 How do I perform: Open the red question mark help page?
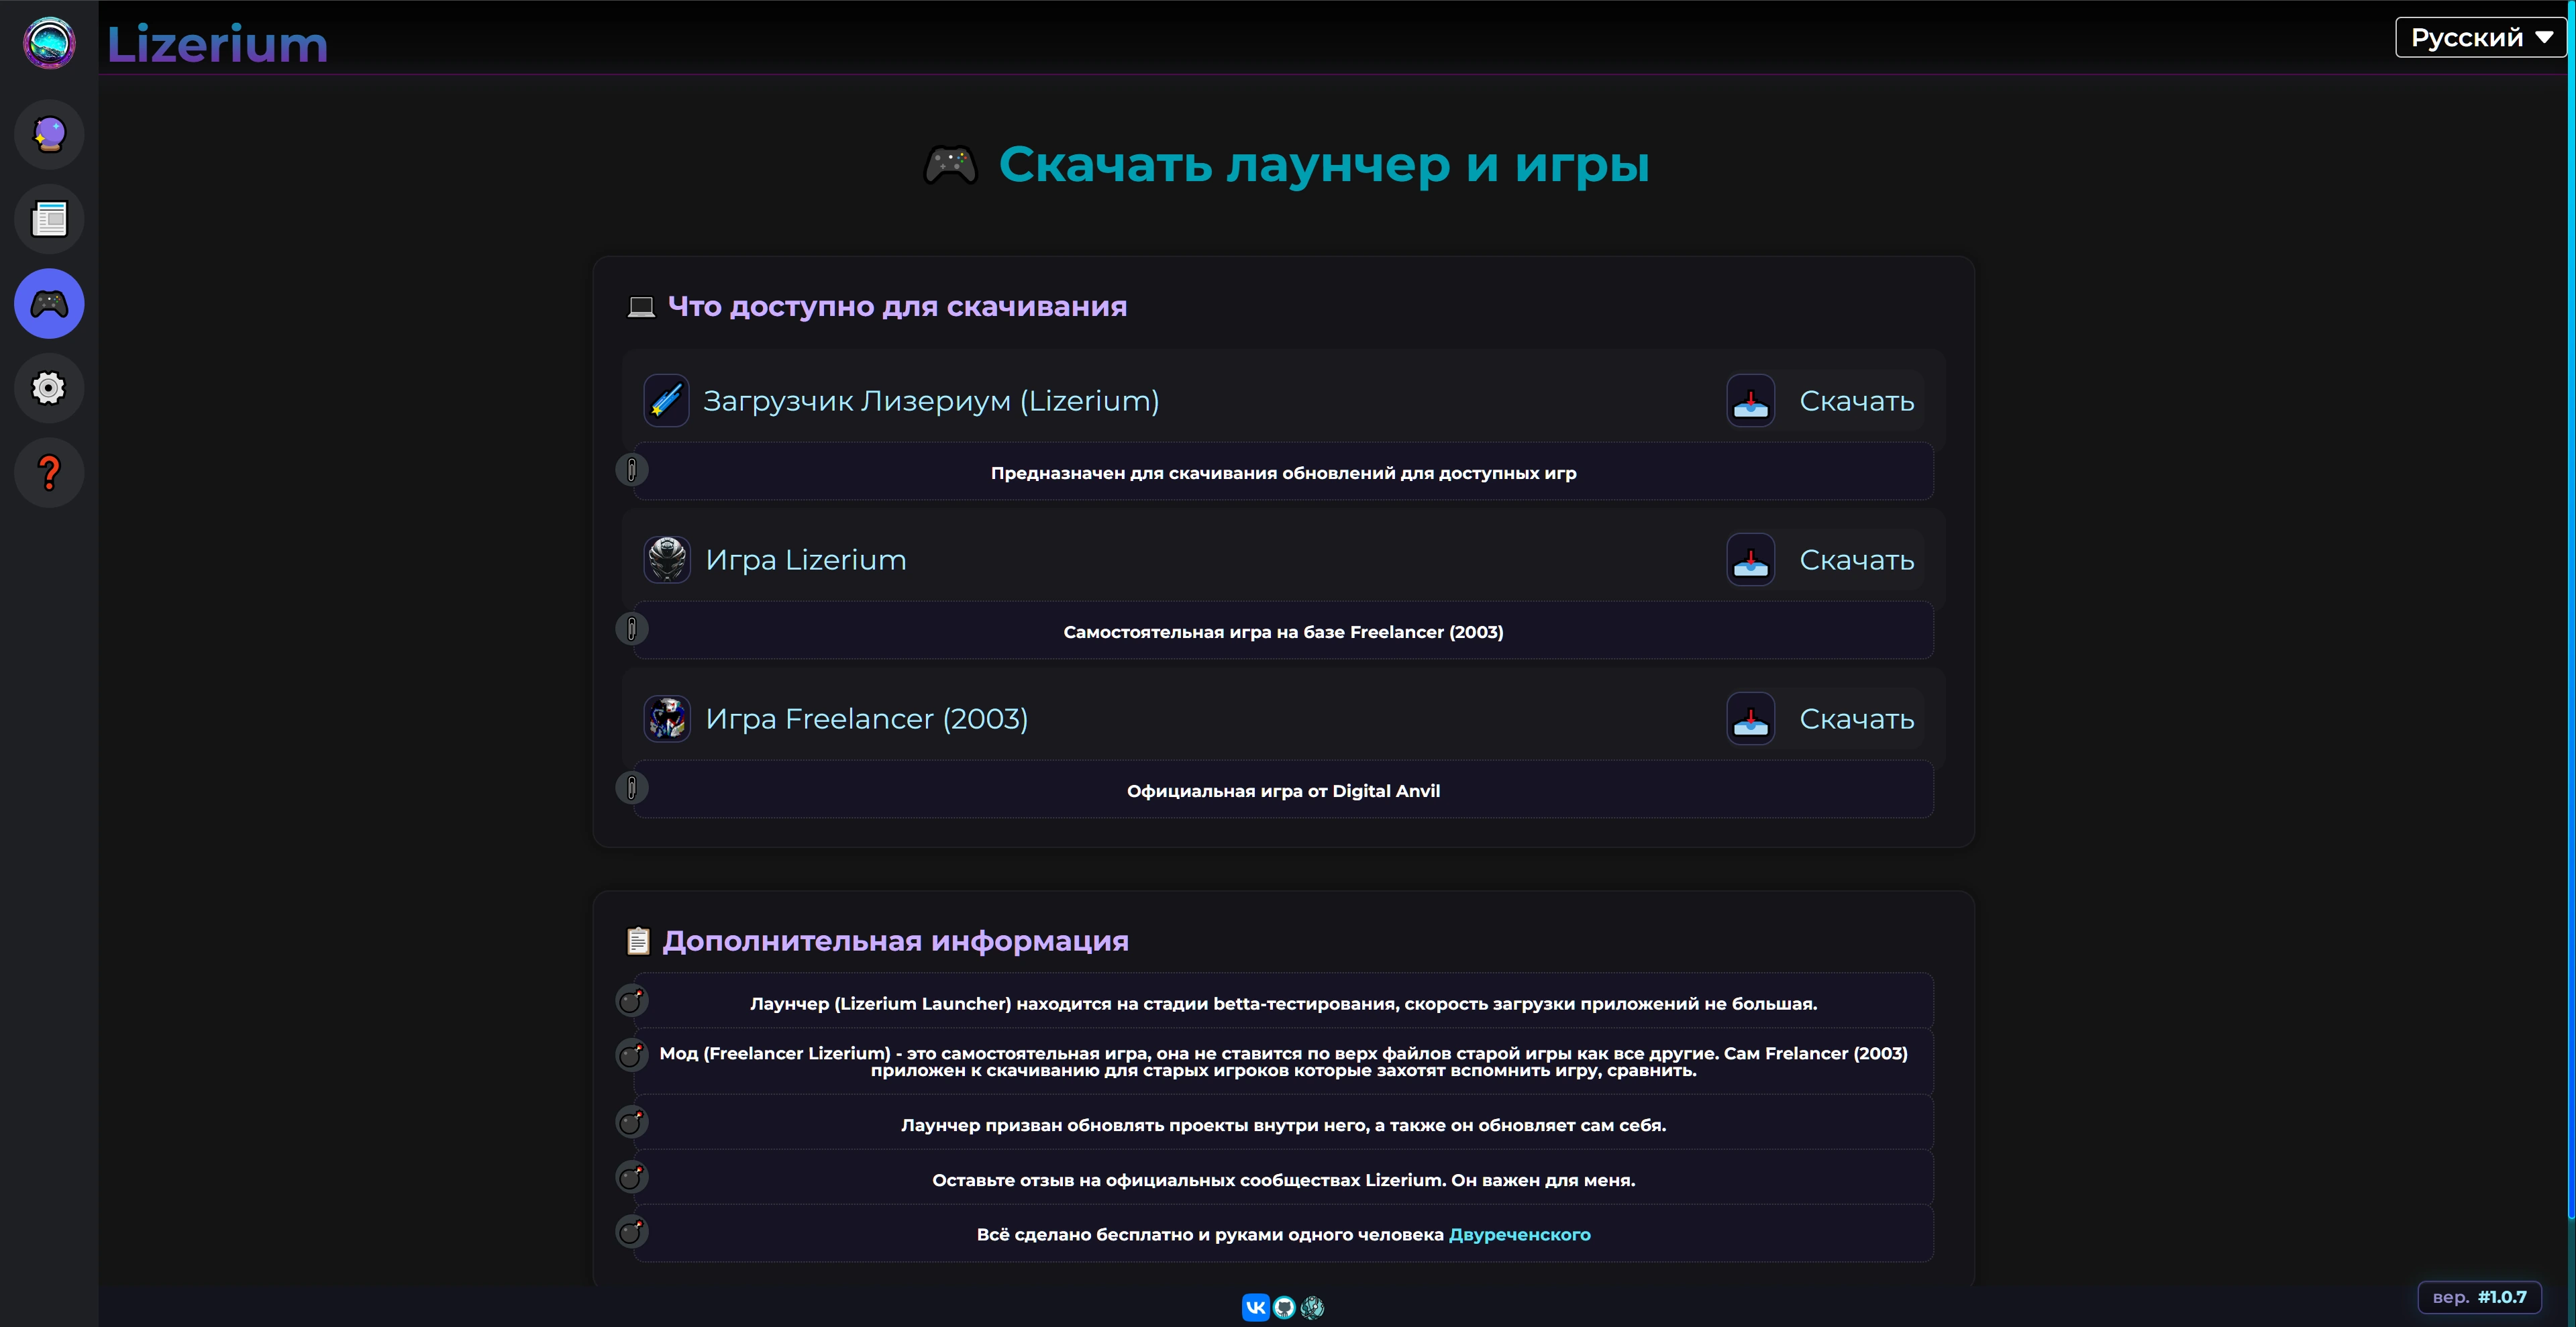click(49, 472)
